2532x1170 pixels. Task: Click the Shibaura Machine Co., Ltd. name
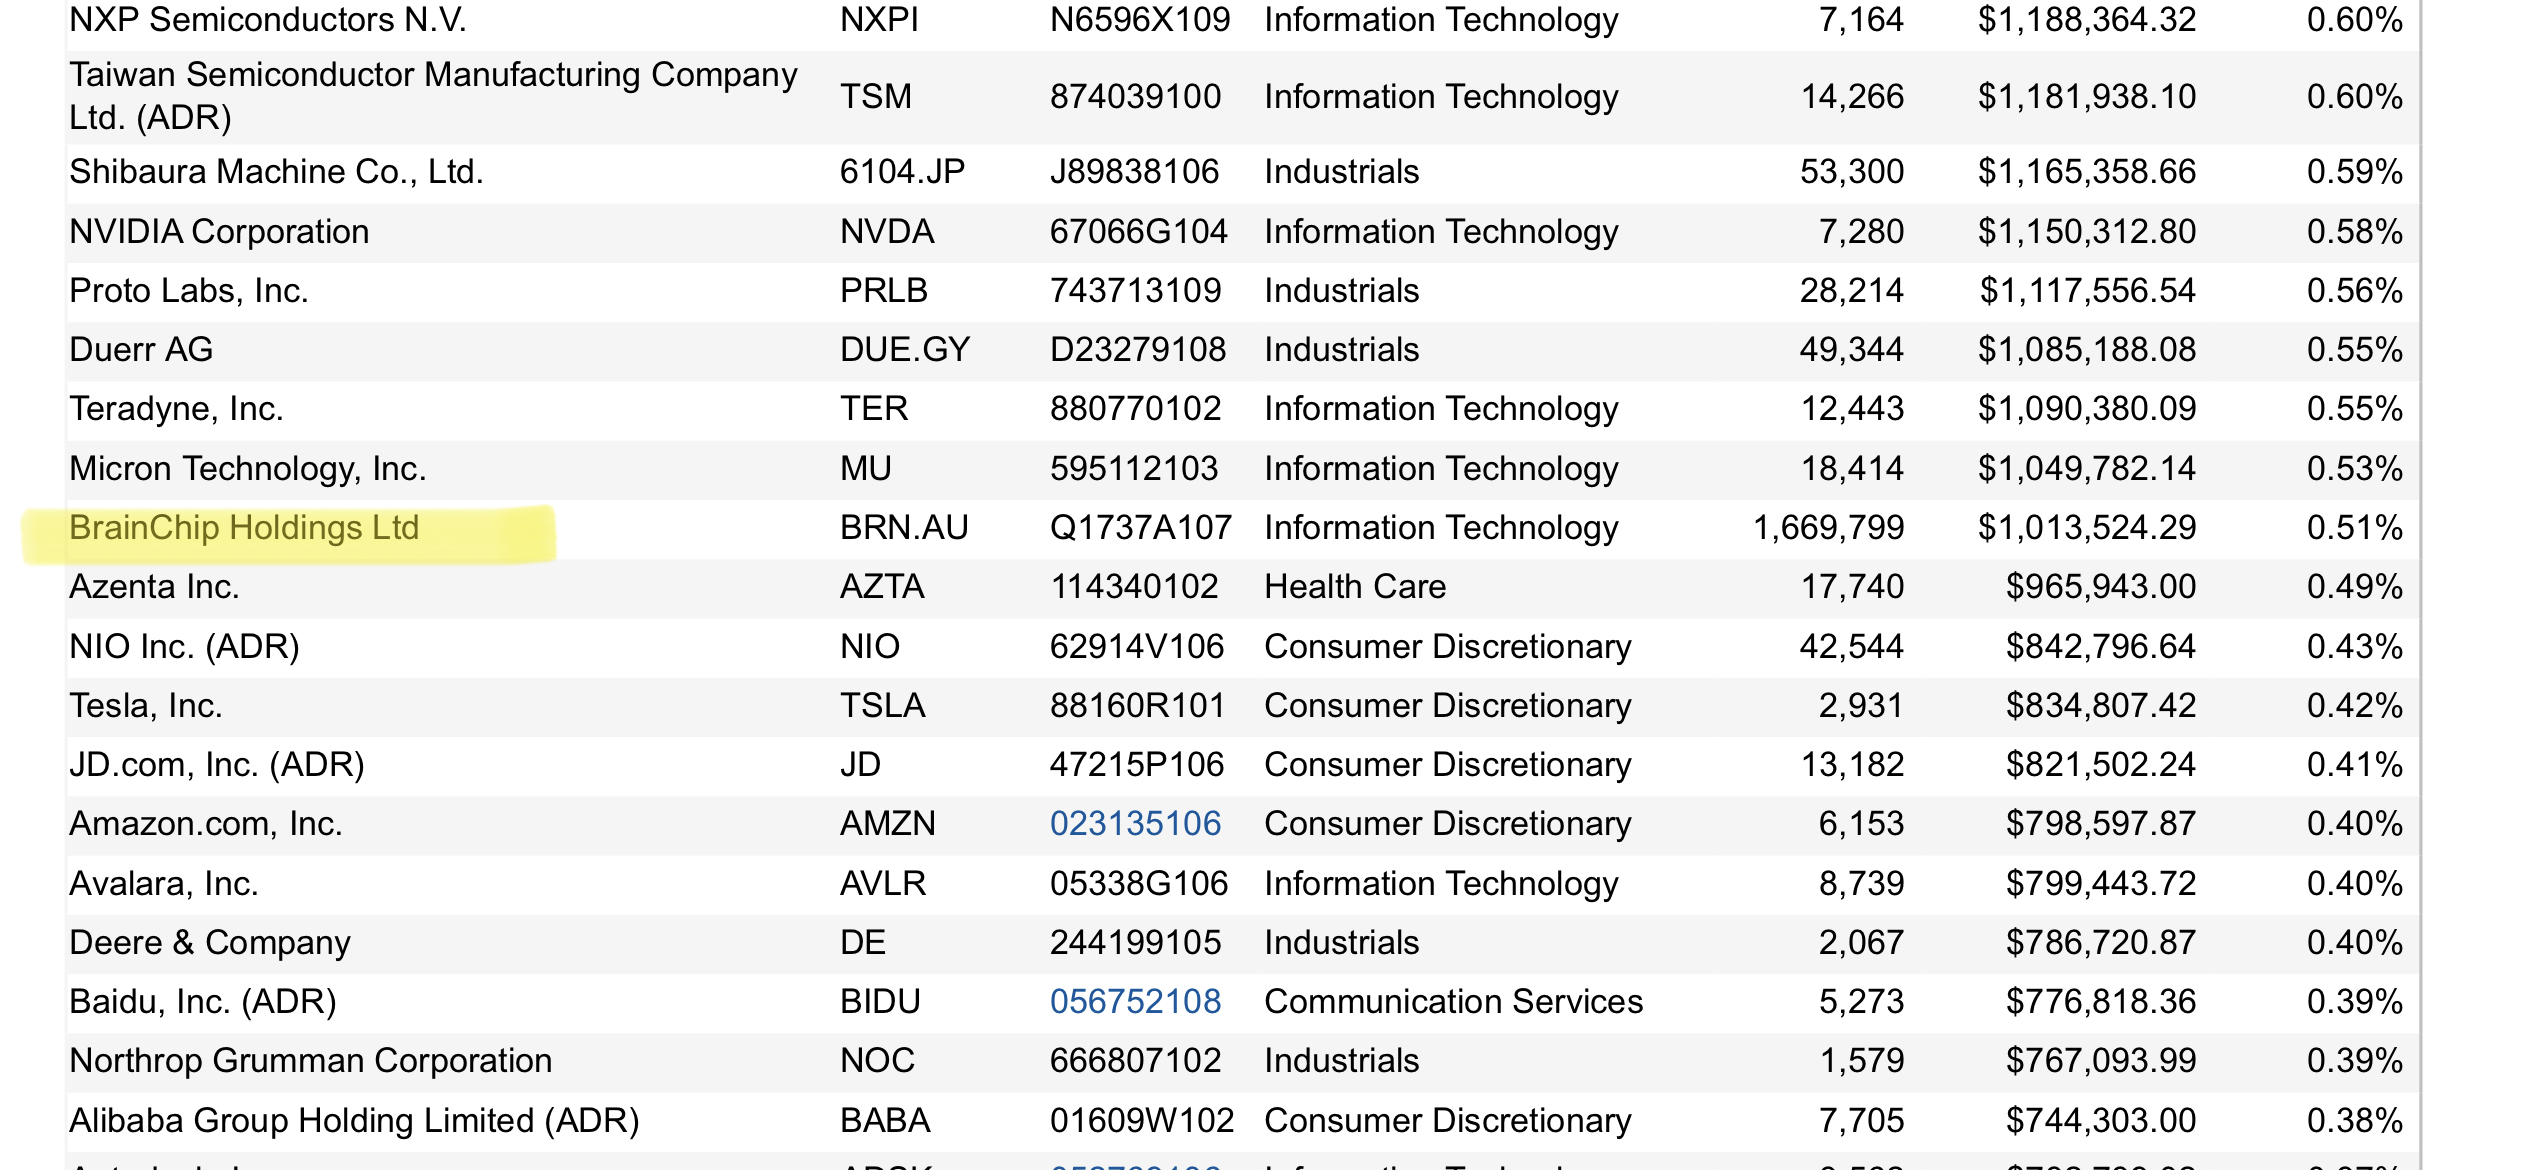click(x=276, y=172)
